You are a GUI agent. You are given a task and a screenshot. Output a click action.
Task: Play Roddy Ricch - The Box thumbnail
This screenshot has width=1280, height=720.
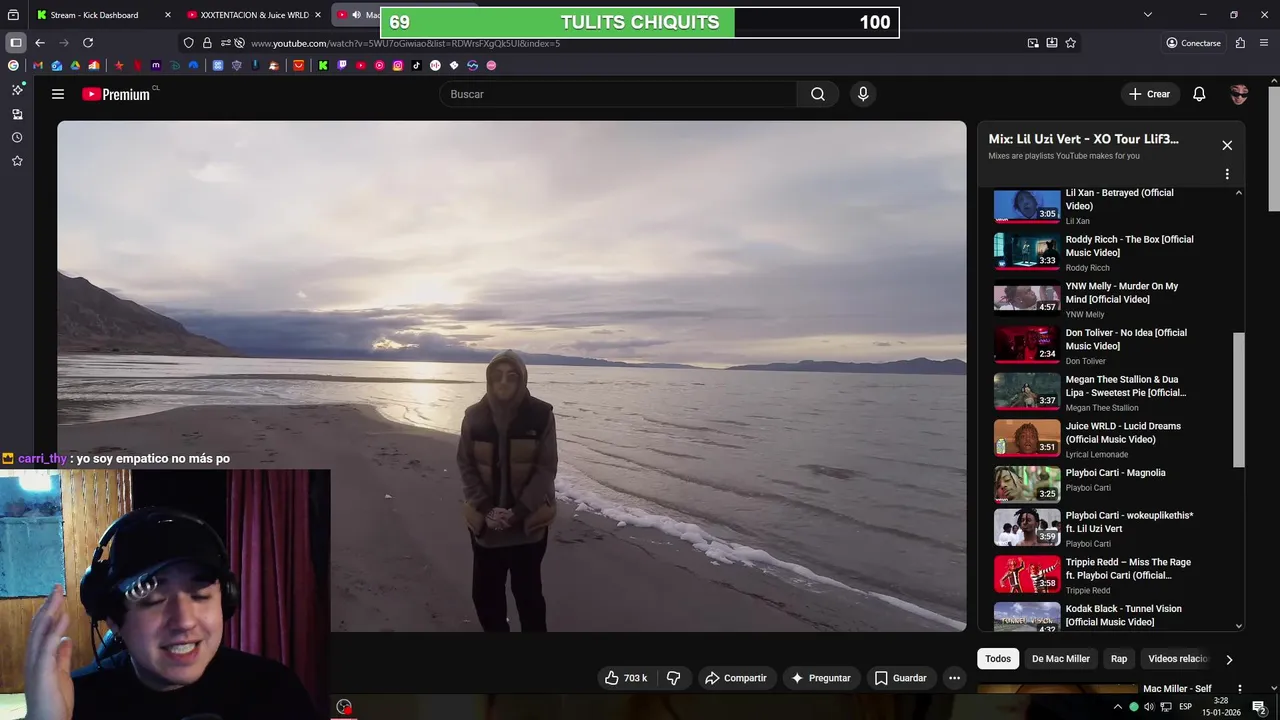(1027, 252)
